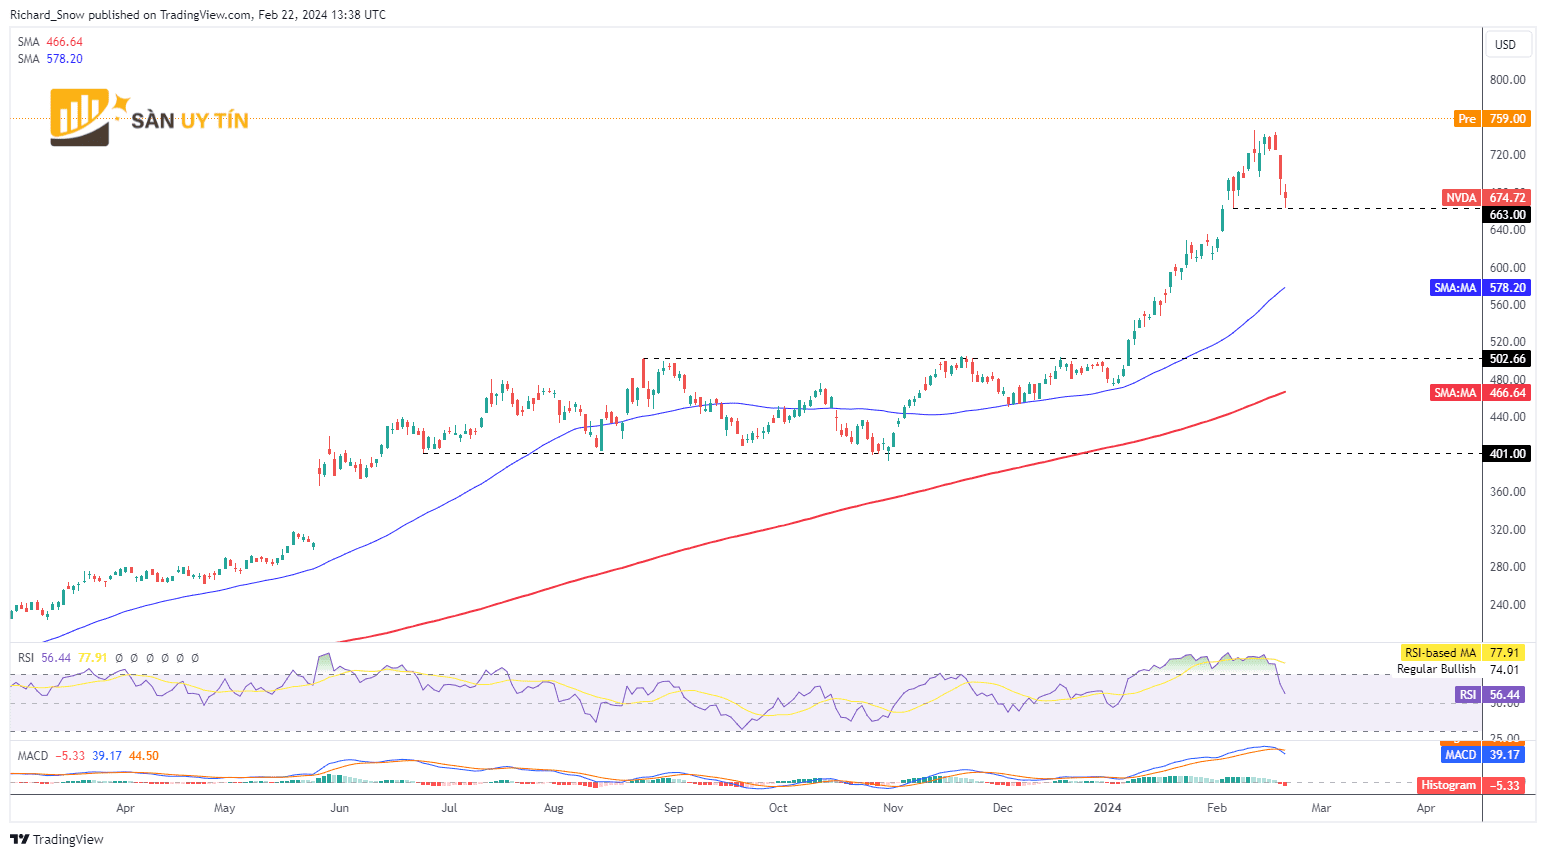This screenshot has height=857, width=1546.
Task: Click the 320.00 price axis label
Action: point(1507,530)
